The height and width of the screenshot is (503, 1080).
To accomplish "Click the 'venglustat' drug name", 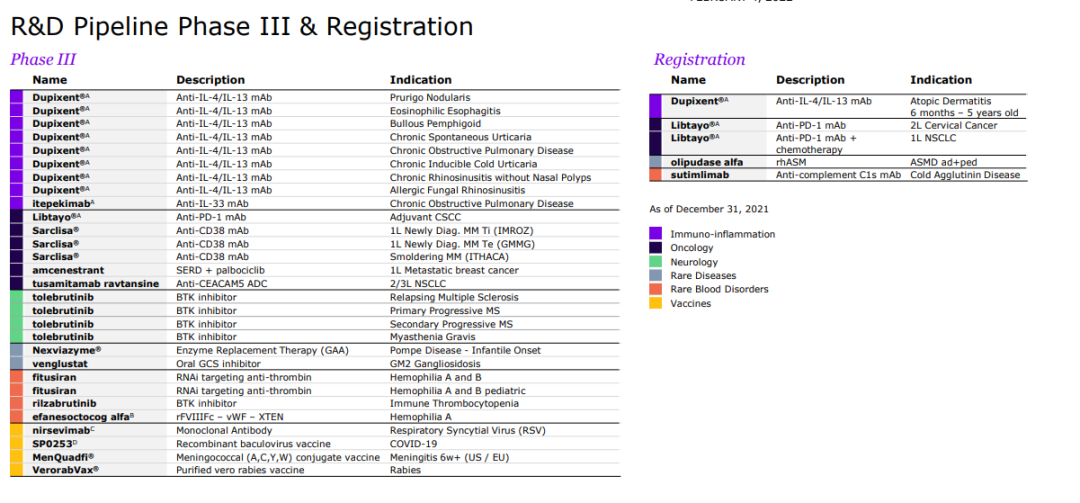I will coord(59,364).
